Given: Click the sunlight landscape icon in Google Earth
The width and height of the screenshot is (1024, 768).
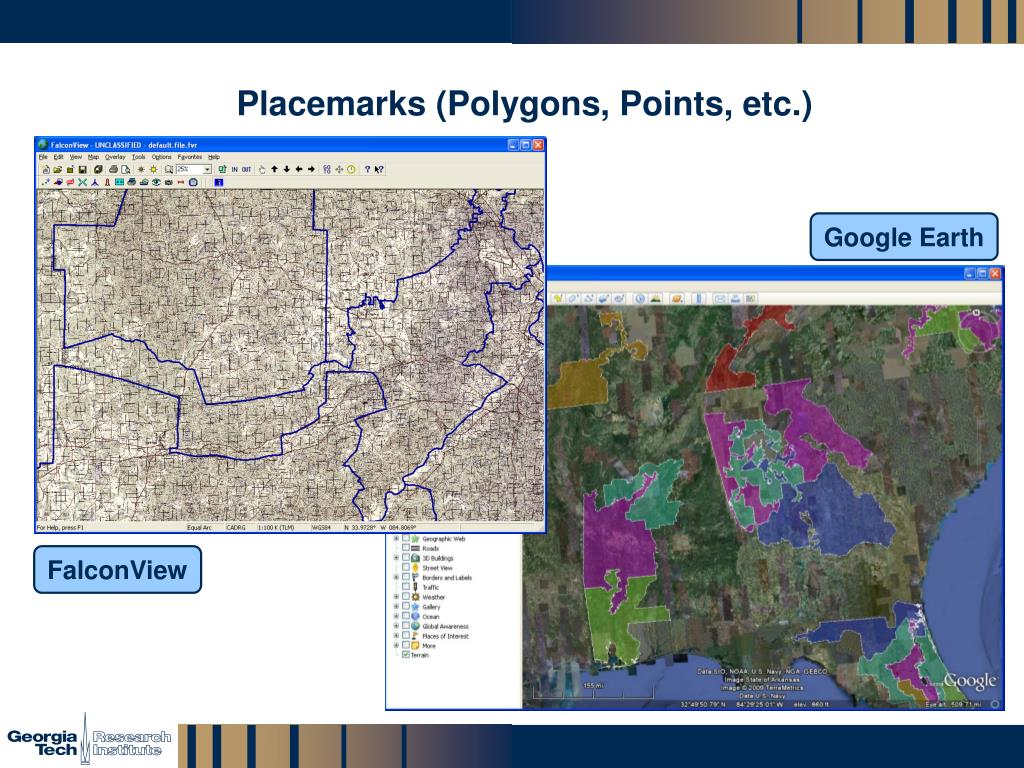Looking at the screenshot, I should 655,298.
